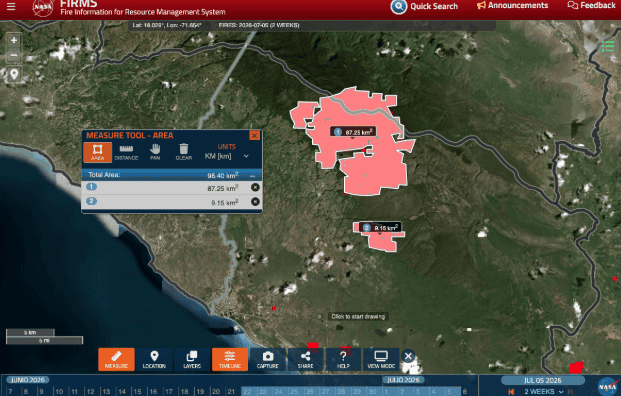Image resolution: width=621 pixels, height=396 pixels.
Task: Clear all measurements with trash icon
Action: click(x=184, y=152)
